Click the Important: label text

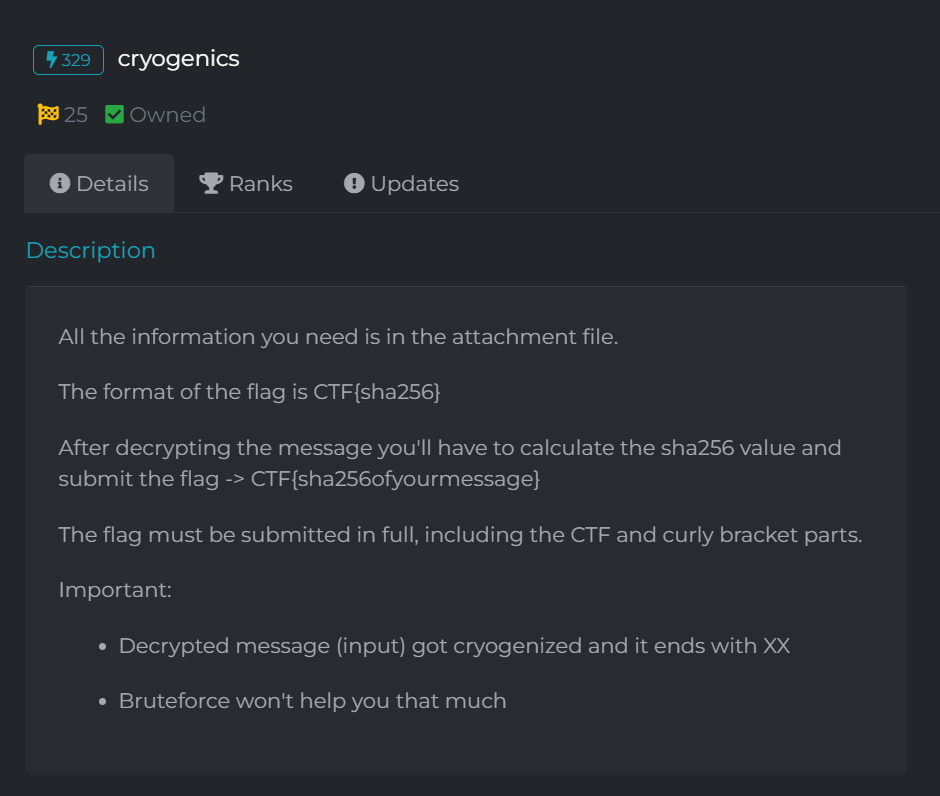115,590
